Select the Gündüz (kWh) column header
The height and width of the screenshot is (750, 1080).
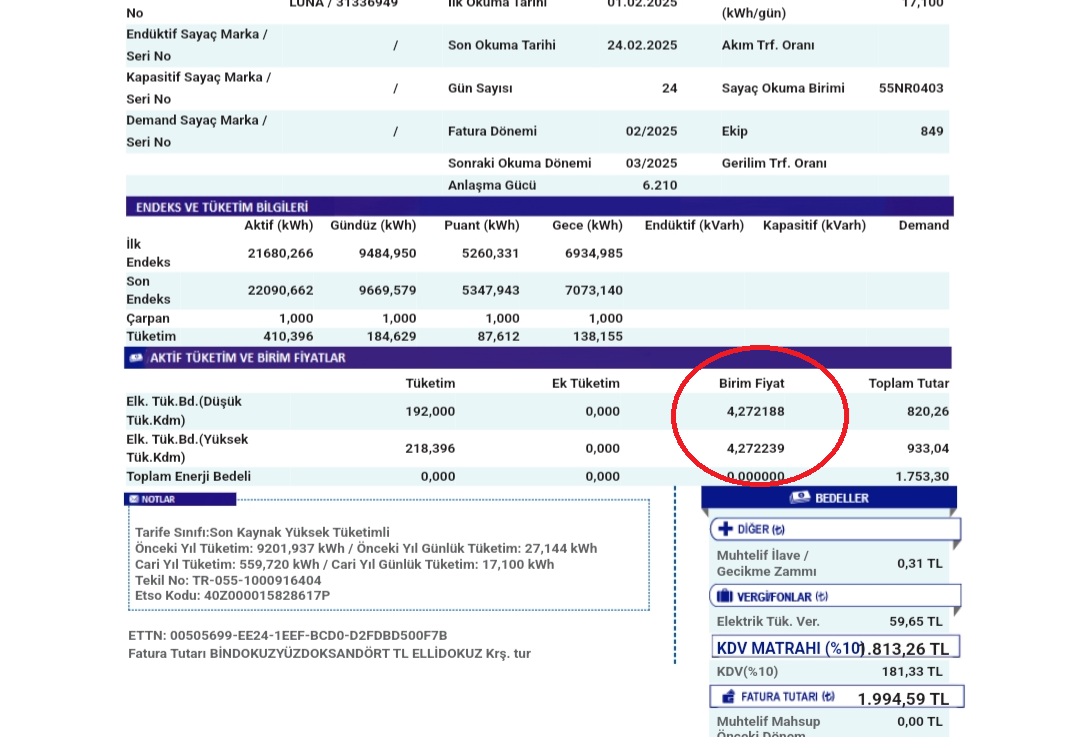tap(373, 225)
